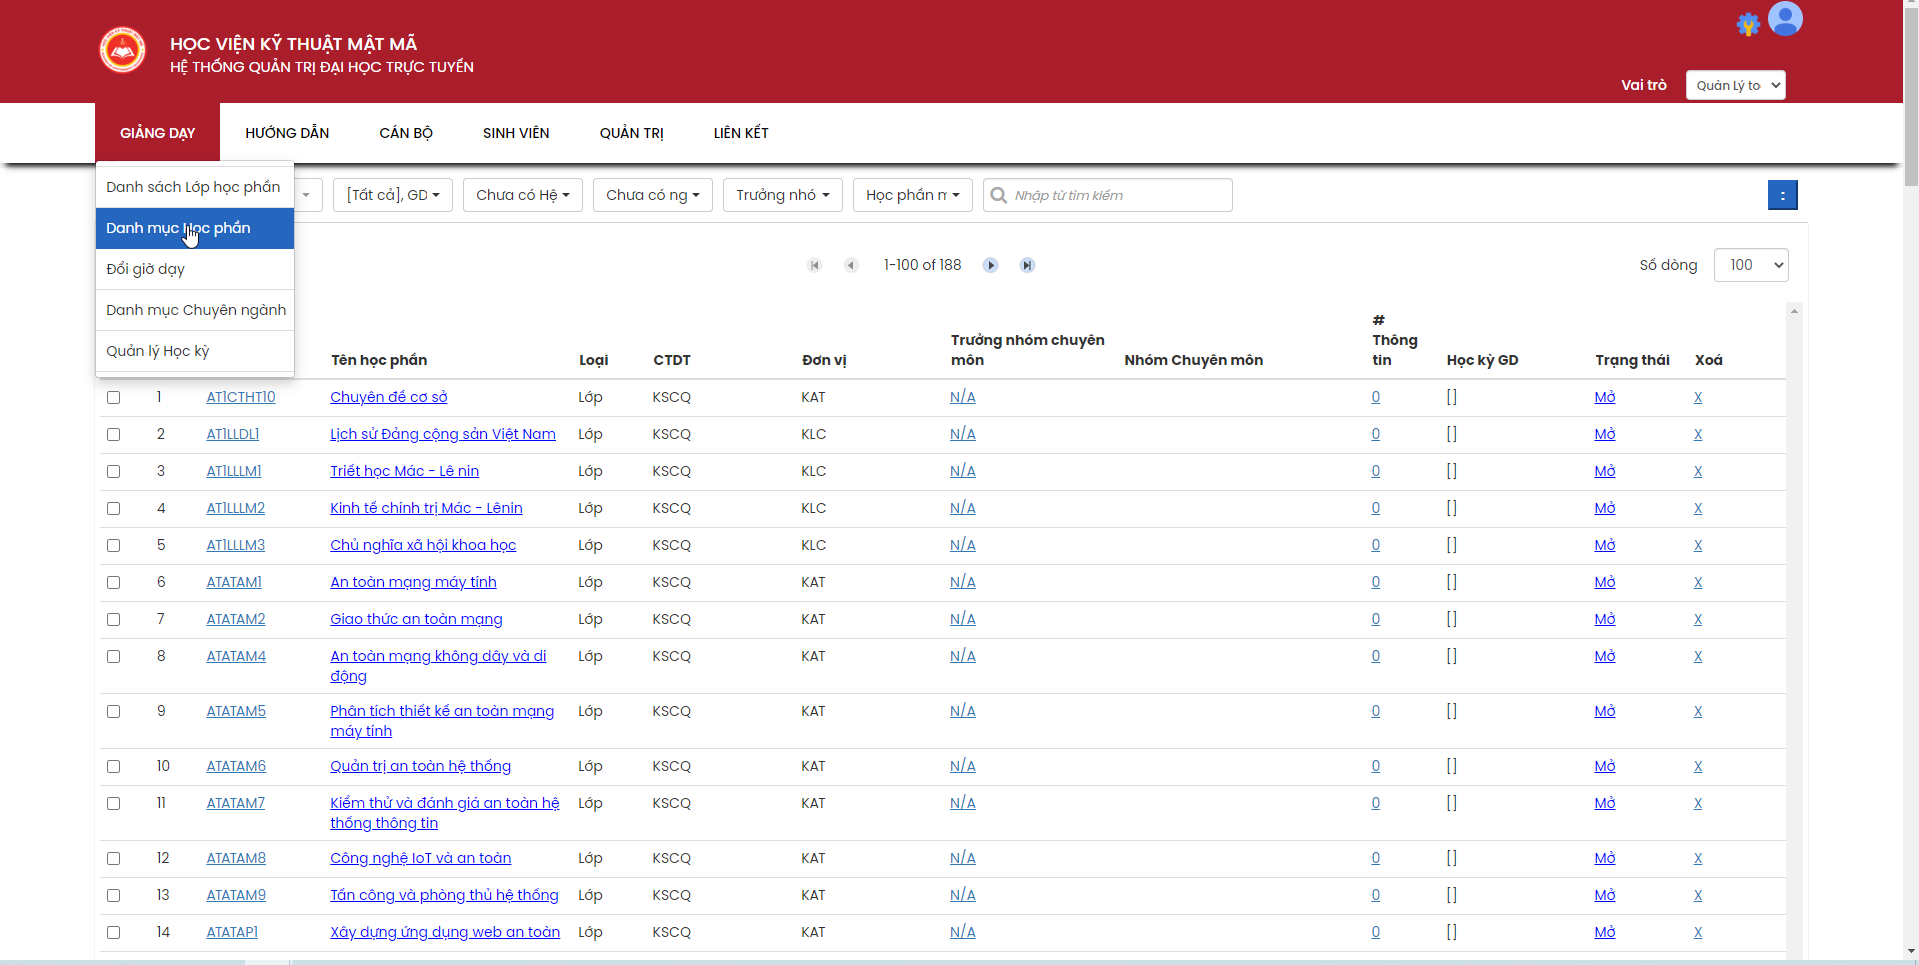Select Đổi giờ dạy menu item

coord(194,269)
